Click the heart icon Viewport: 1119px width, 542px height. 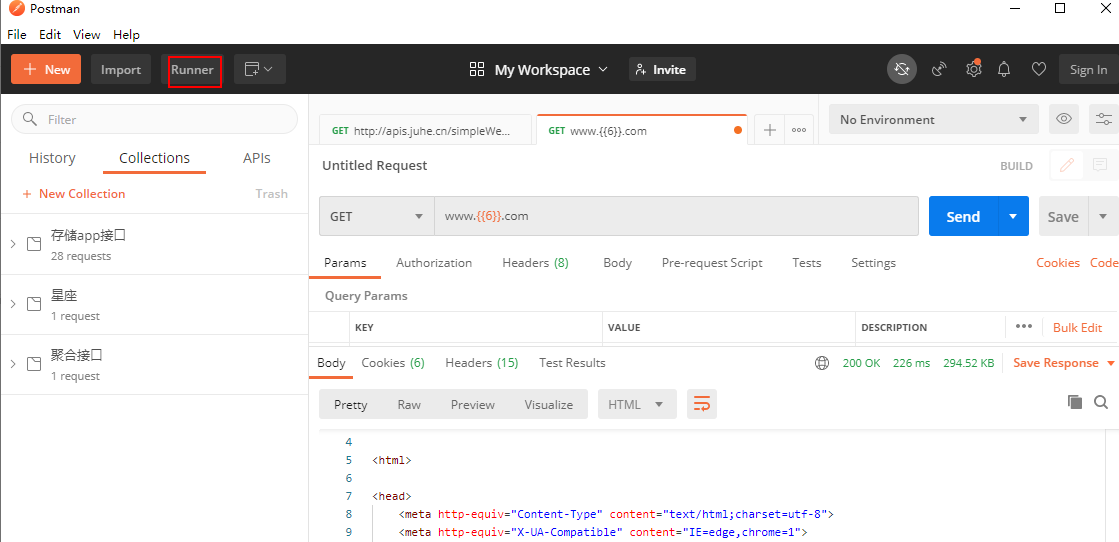click(1039, 69)
